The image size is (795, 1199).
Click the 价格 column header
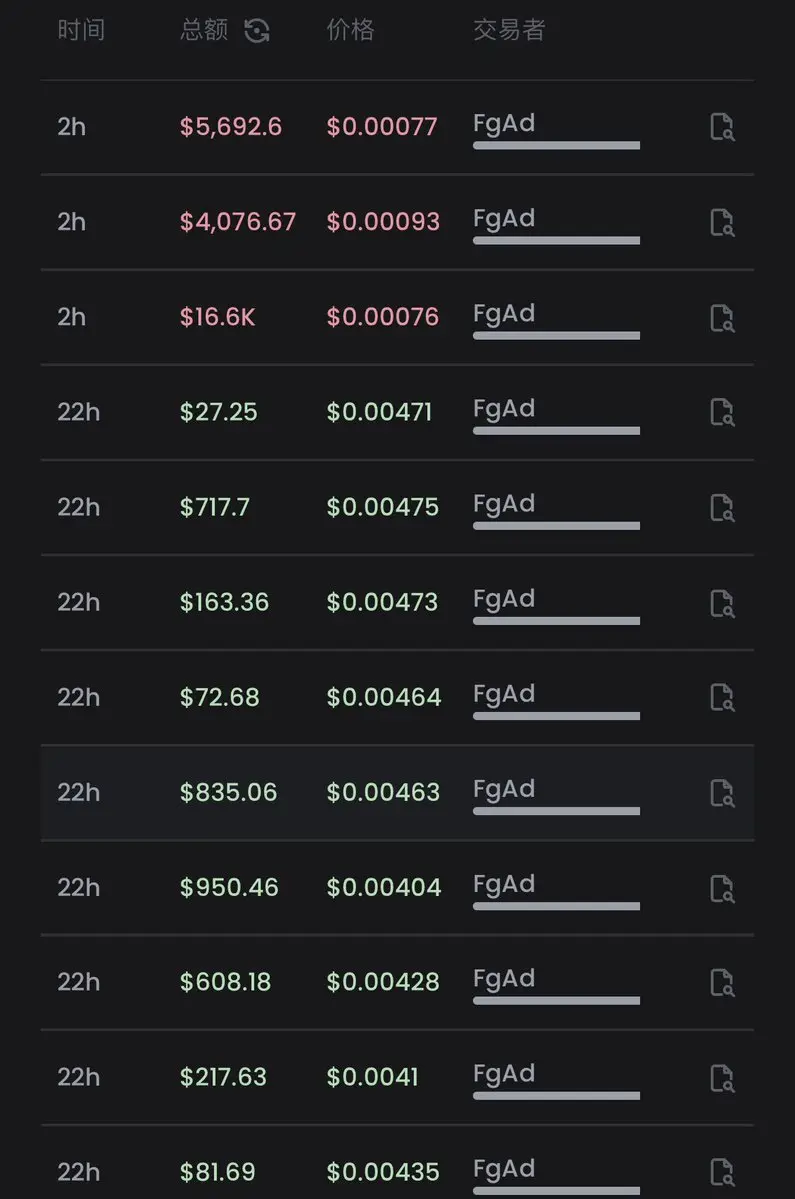click(x=350, y=31)
